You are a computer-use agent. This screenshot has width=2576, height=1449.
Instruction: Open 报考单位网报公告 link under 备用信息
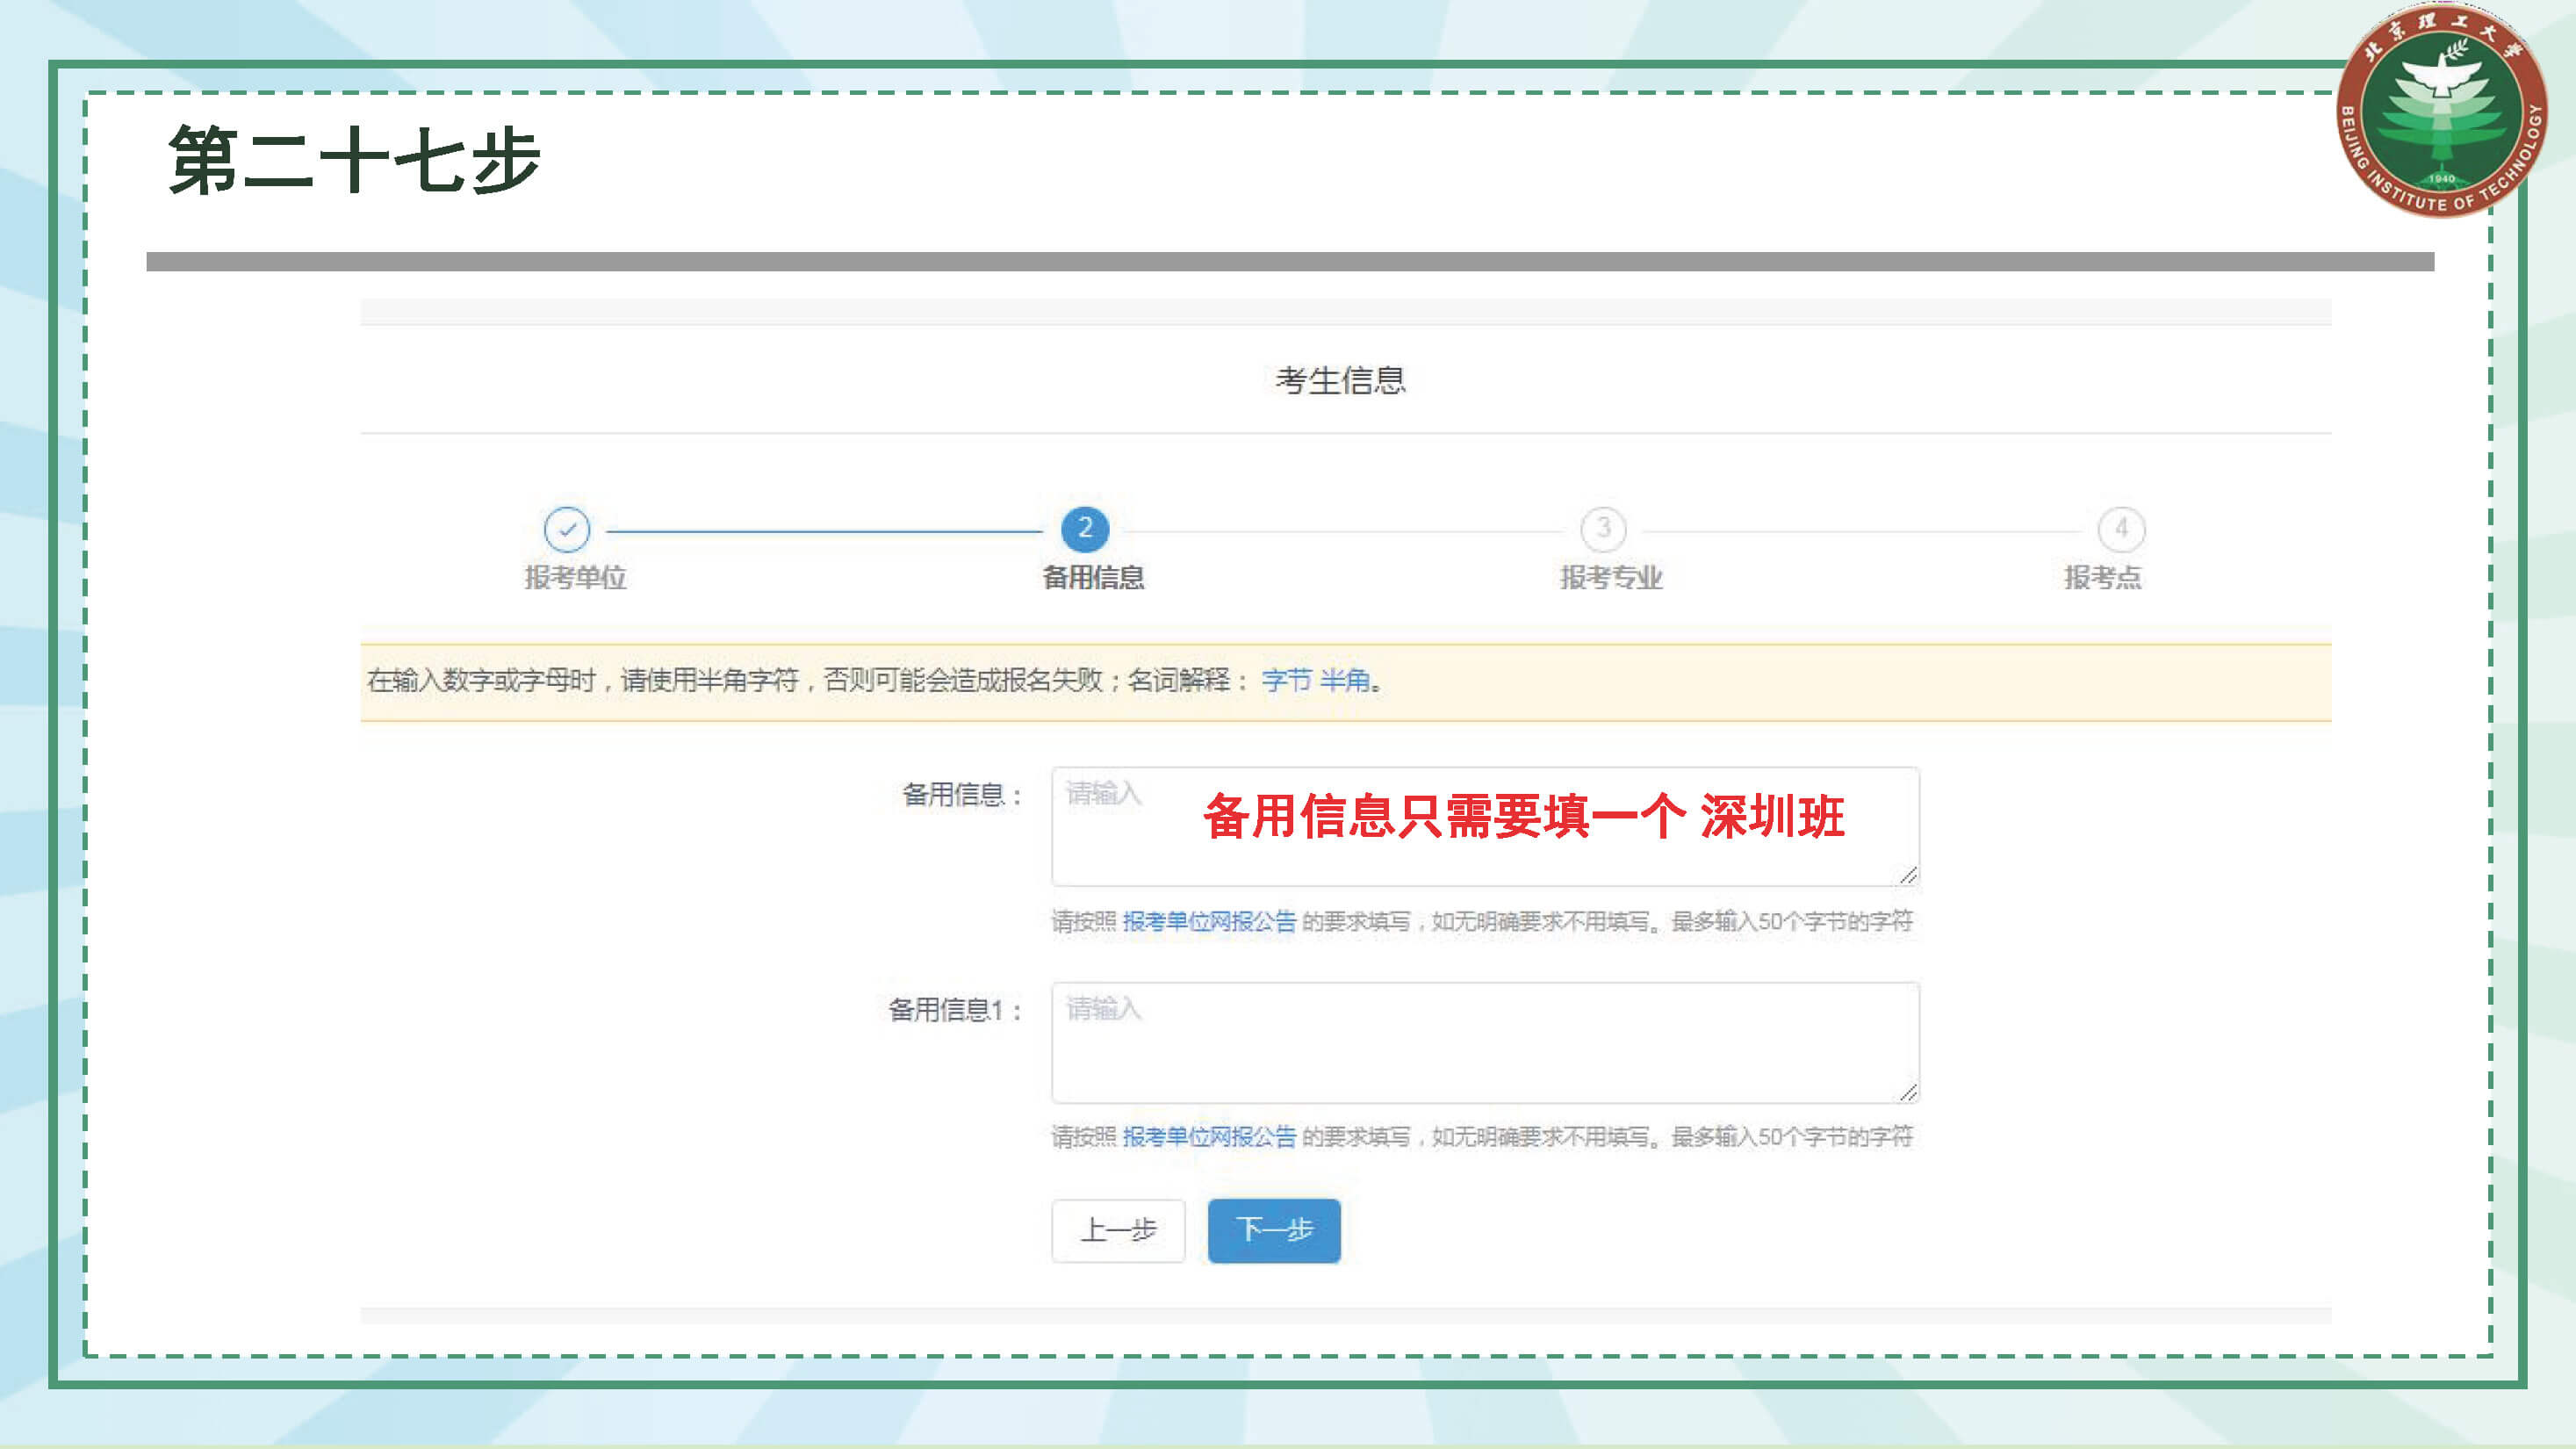click(x=1209, y=921)
